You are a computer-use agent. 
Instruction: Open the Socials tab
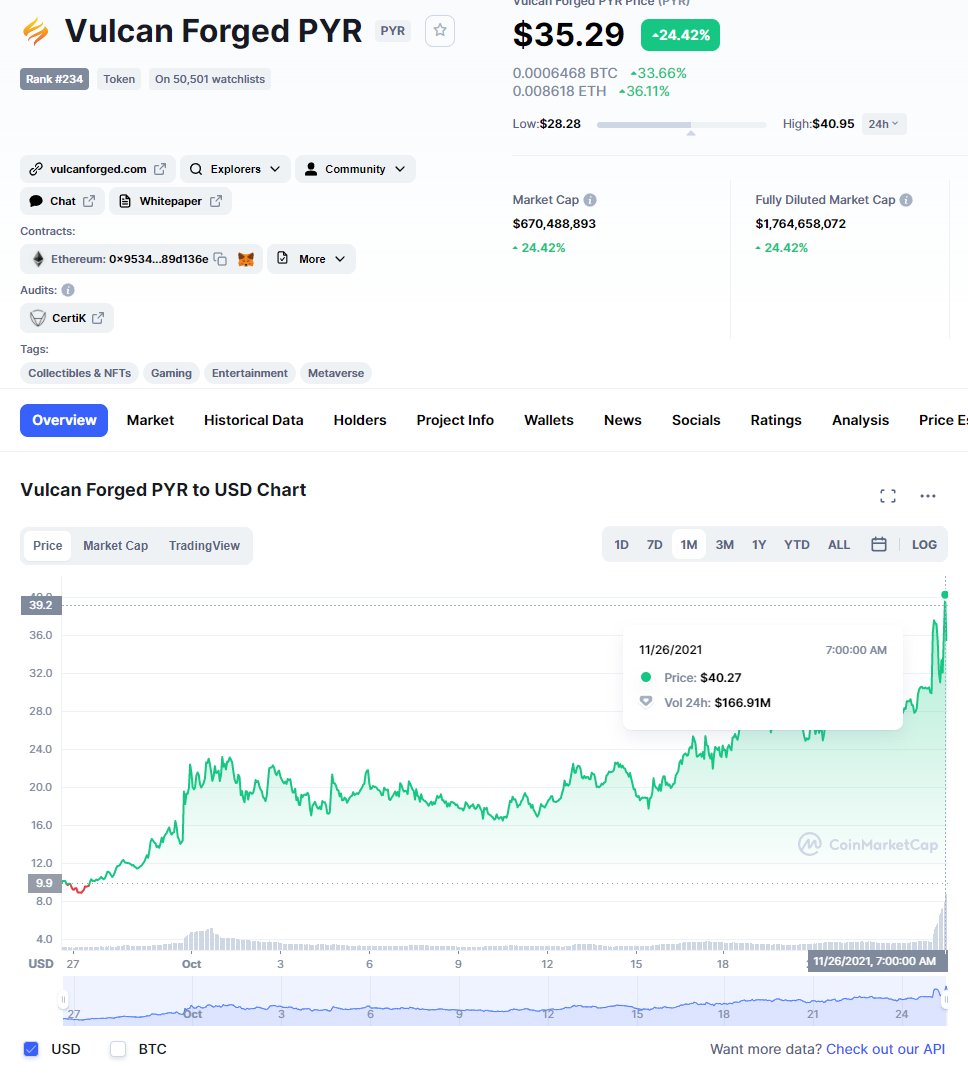(696, 420)
